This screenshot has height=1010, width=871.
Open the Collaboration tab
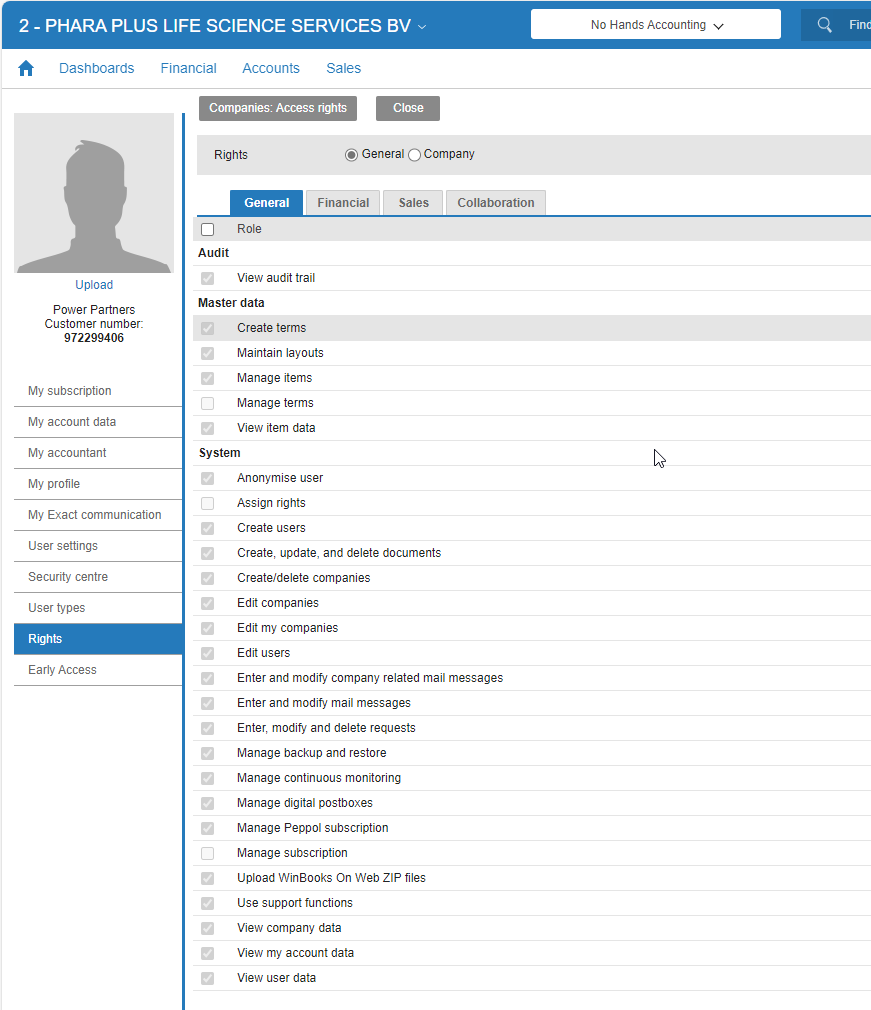(495, 203)
